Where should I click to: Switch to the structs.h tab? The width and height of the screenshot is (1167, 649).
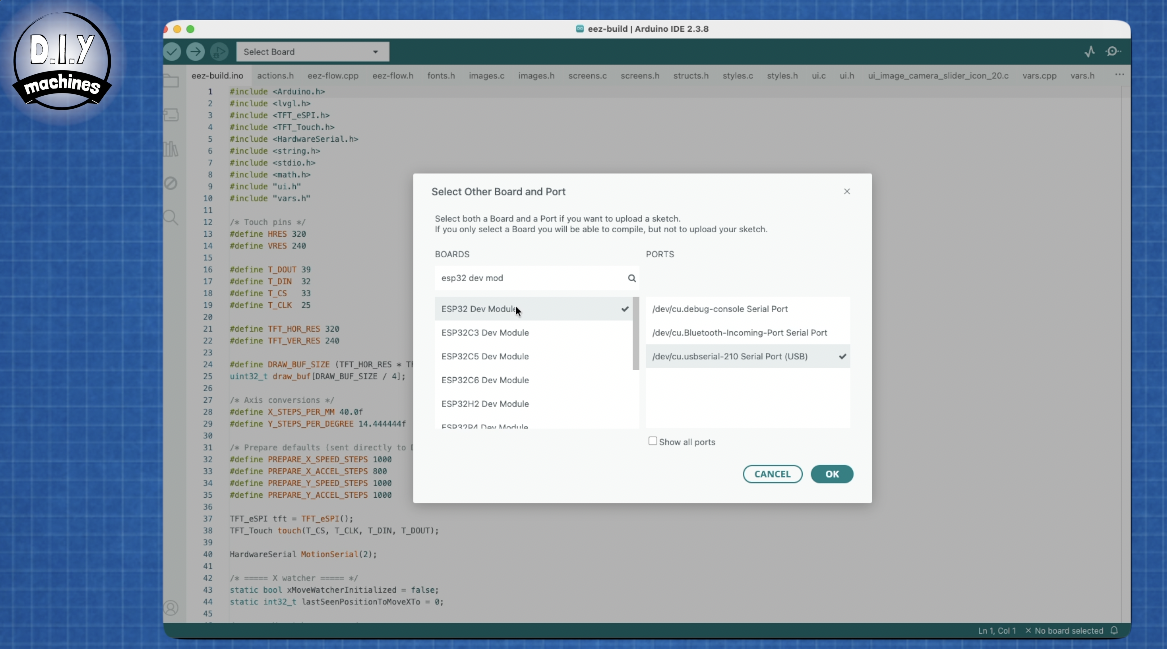pyautogui.click(x=691, y=76)
